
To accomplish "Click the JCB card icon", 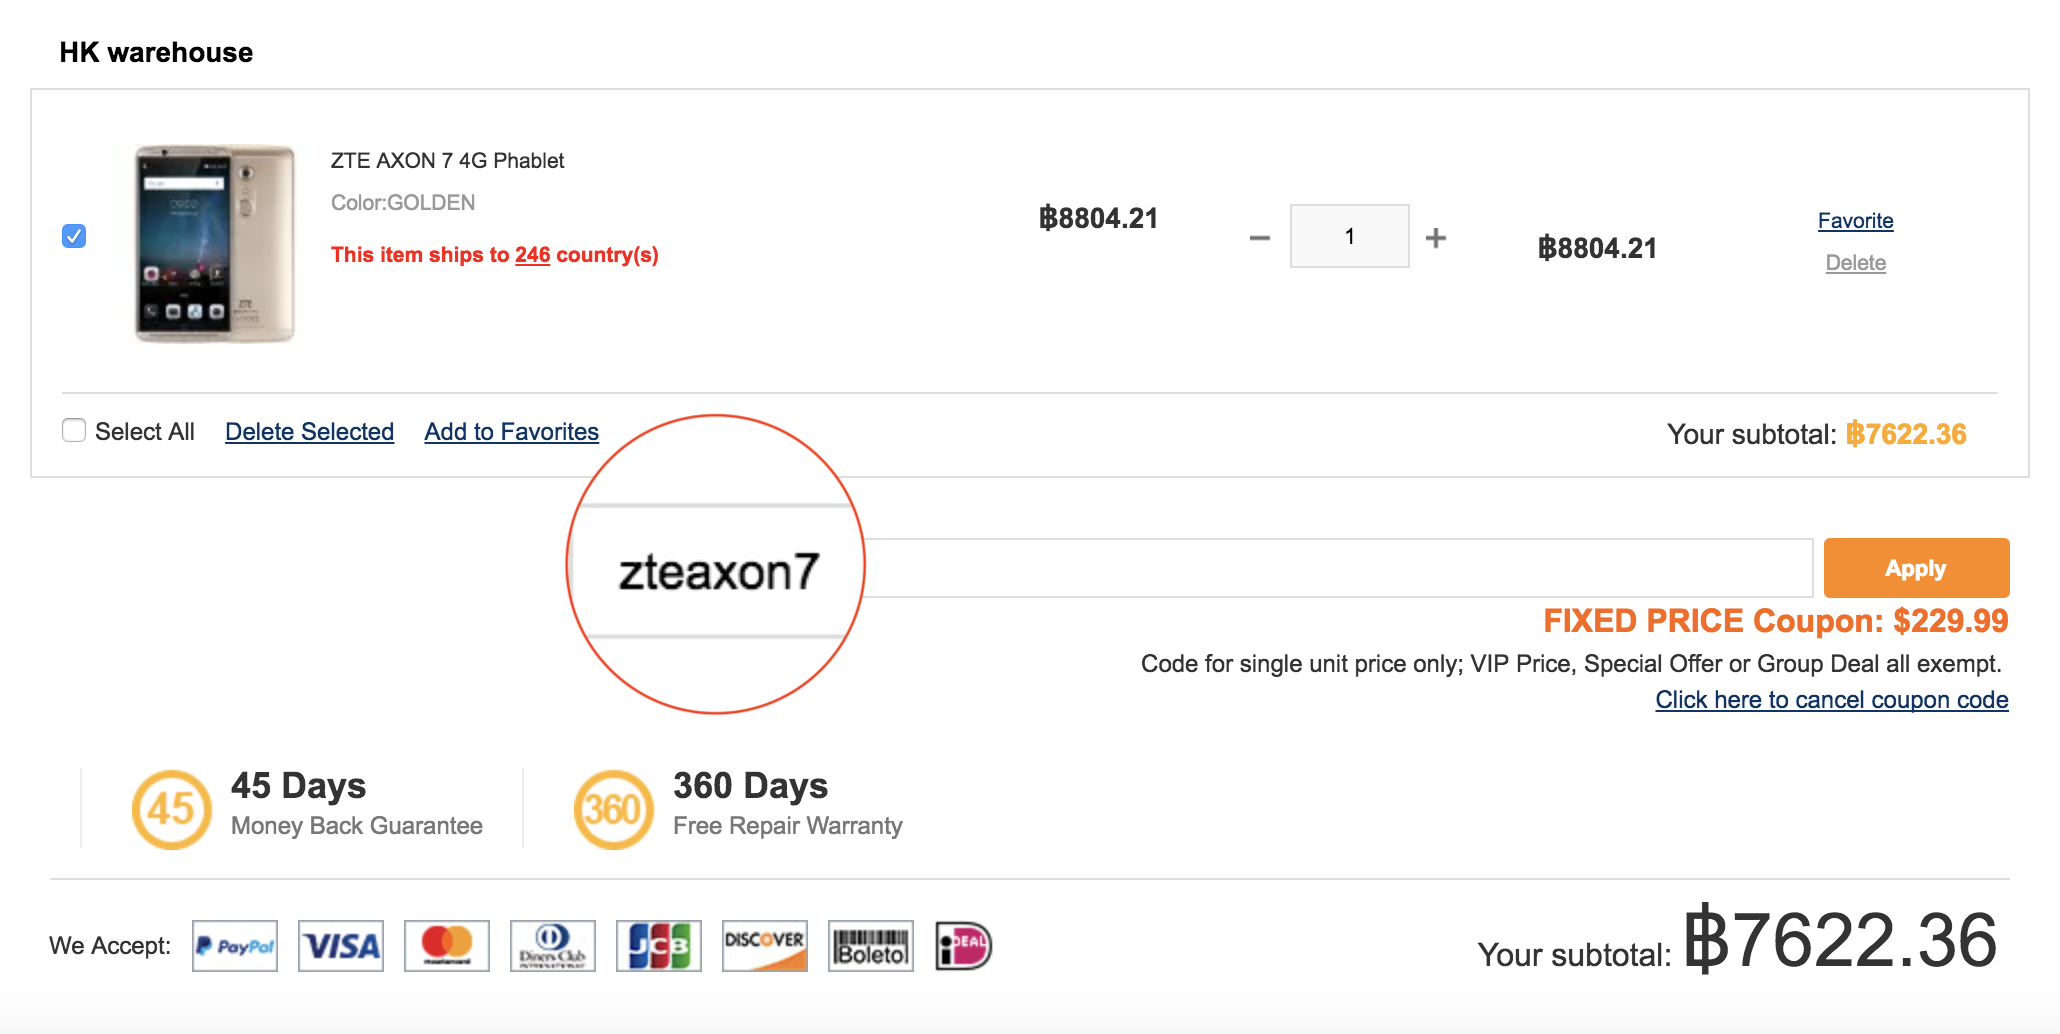I will (x=659, y=946).
